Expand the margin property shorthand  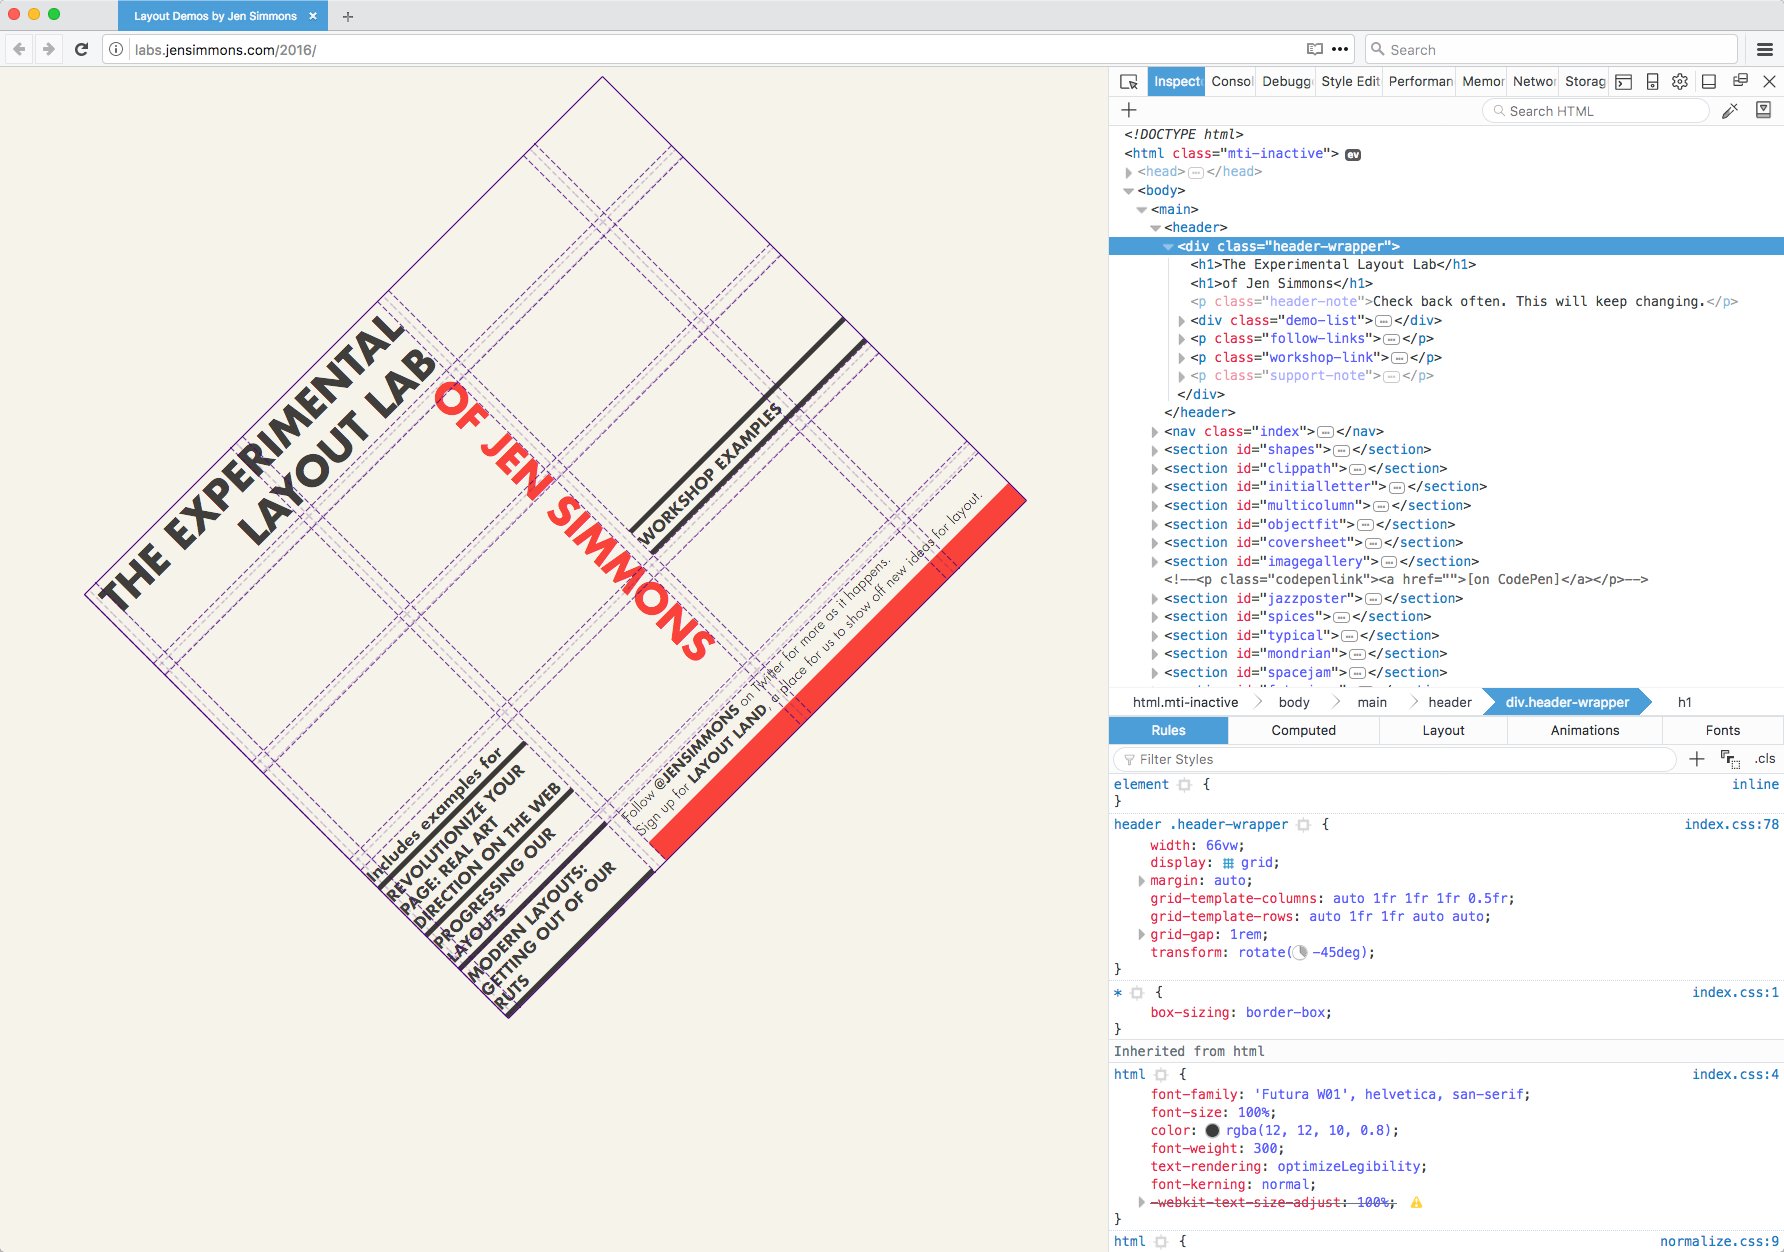[1141, 881]
